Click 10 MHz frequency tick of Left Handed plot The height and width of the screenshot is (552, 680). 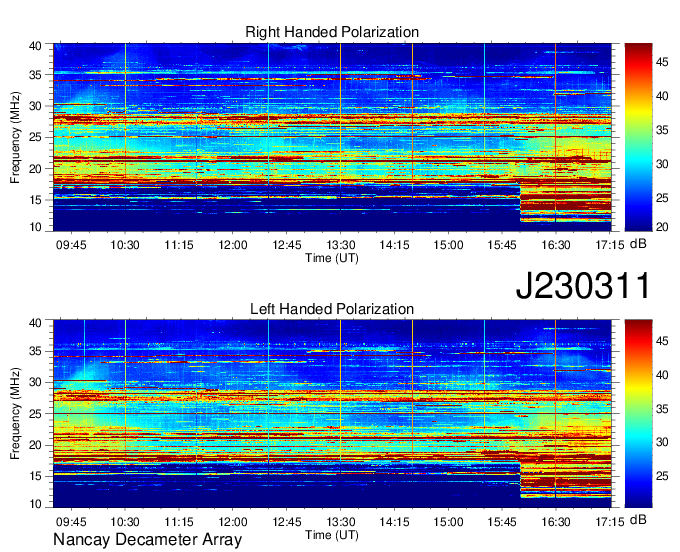tap(35, 503)
